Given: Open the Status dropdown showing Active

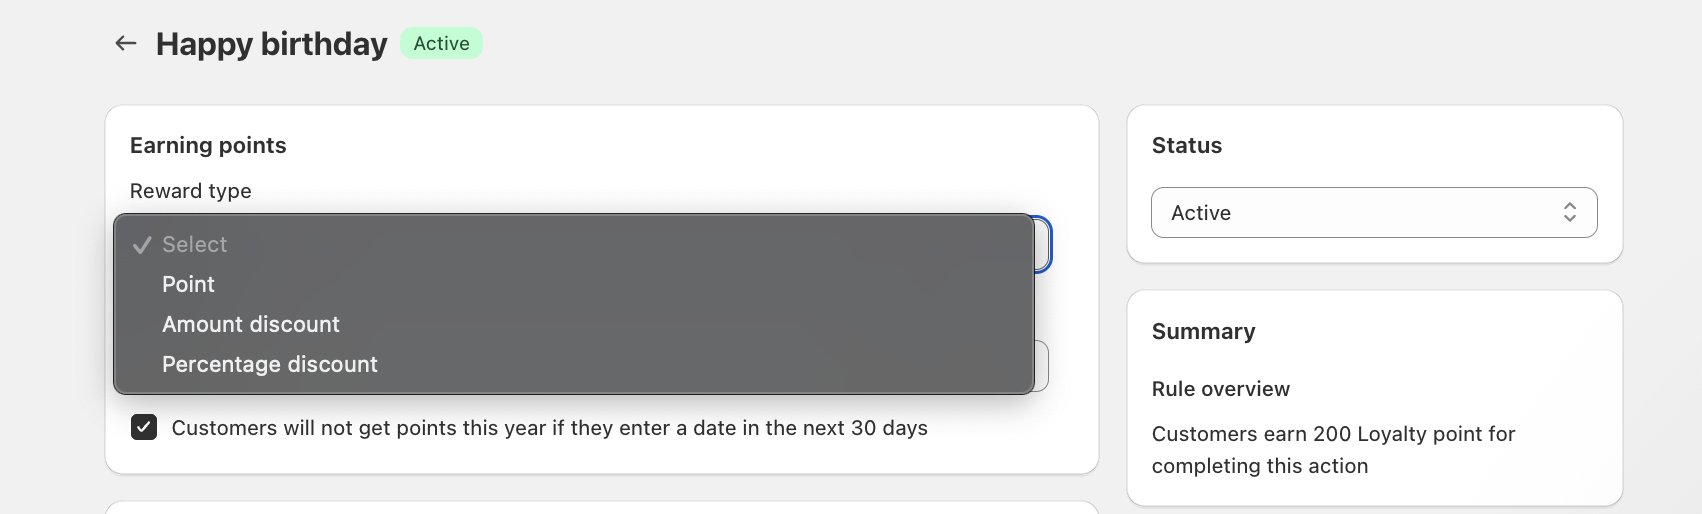Looking at the screenshot, I should (1373, 212).
